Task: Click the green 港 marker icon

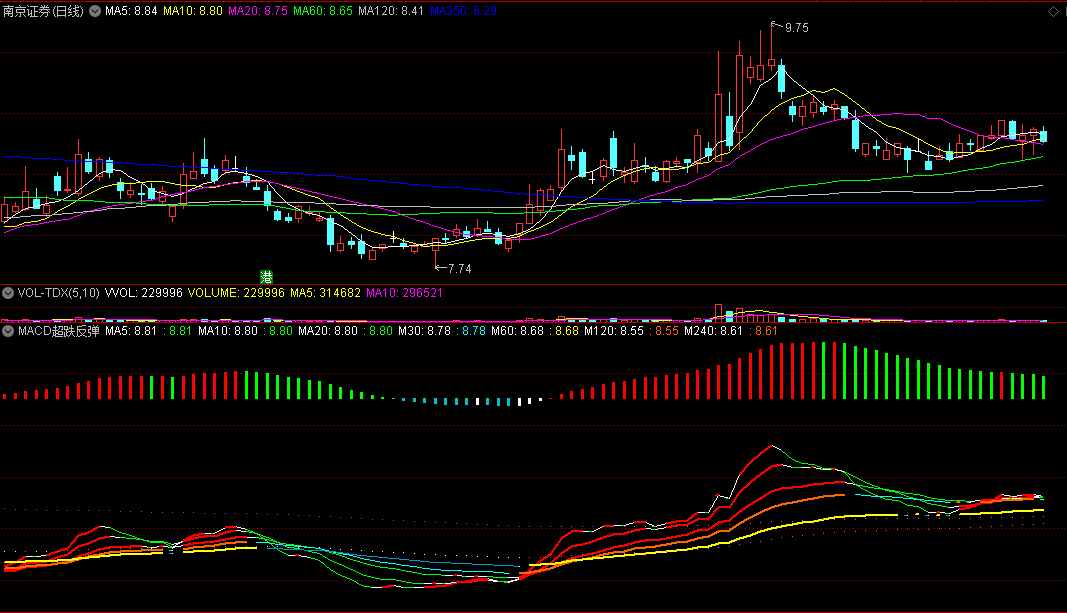Action: 266,277
